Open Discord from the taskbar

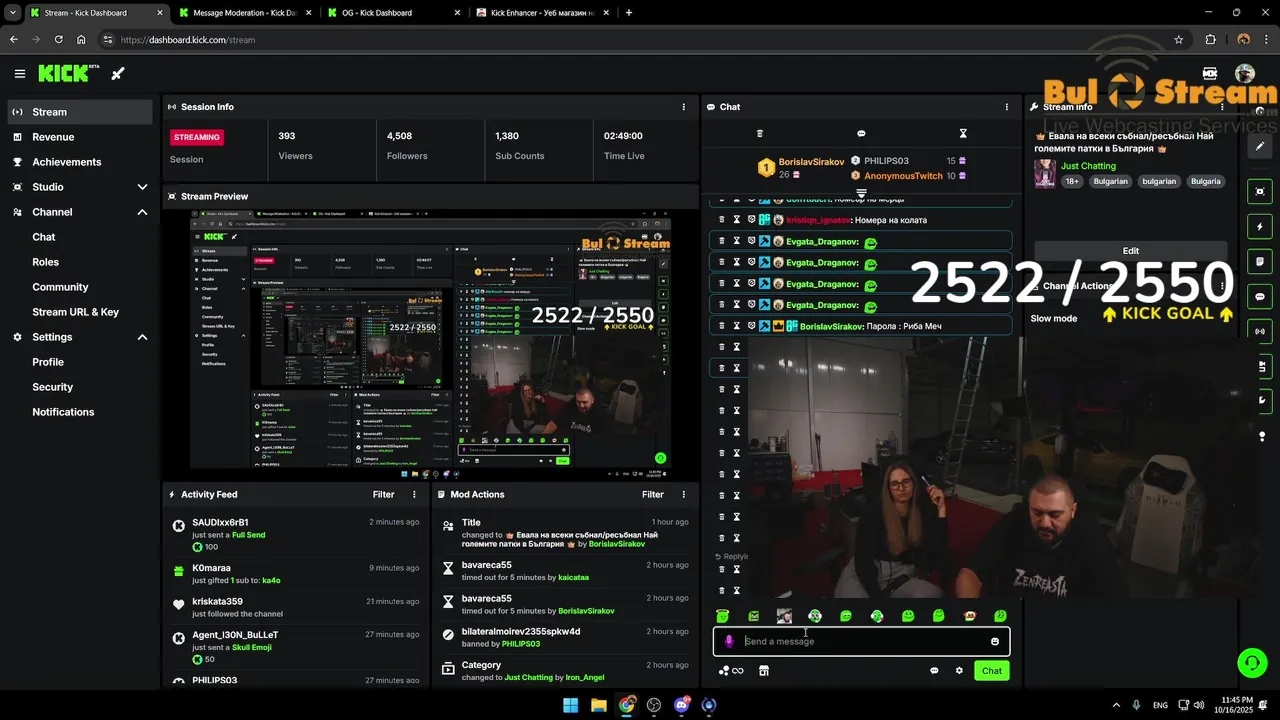[x=682, y=705]
